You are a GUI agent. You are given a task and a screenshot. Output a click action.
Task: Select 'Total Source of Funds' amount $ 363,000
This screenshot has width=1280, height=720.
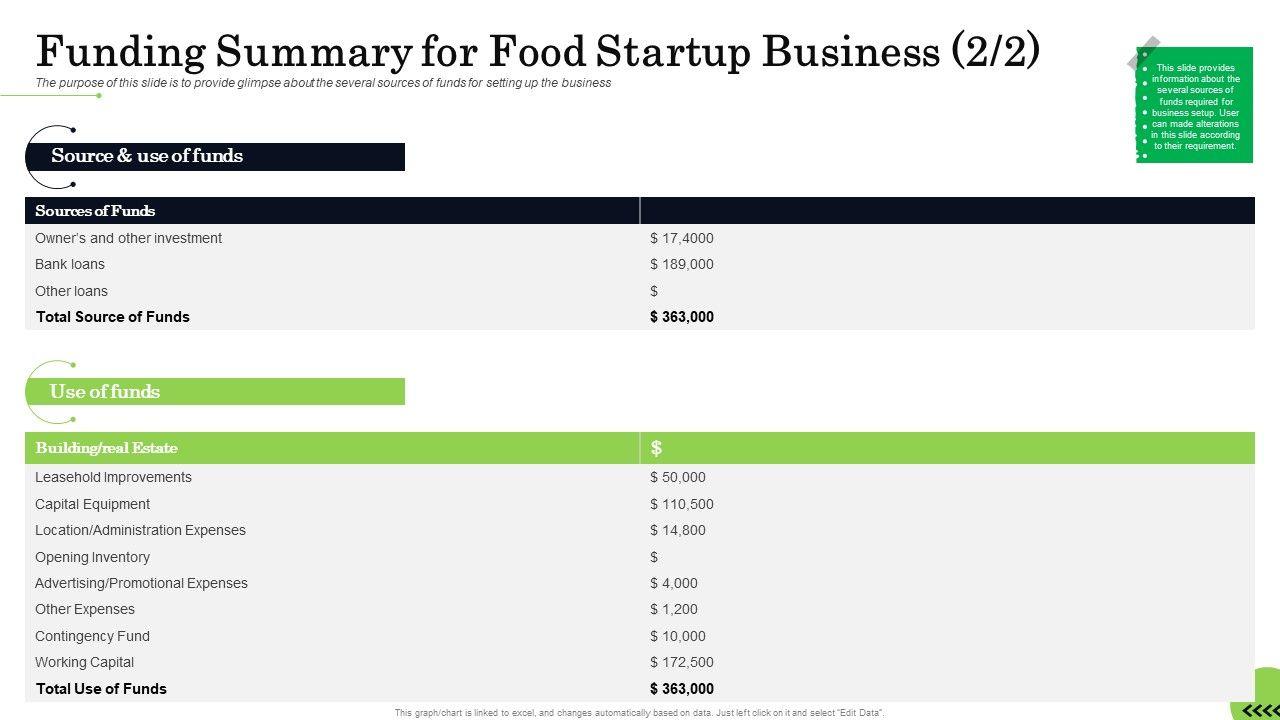click(682, 317)
